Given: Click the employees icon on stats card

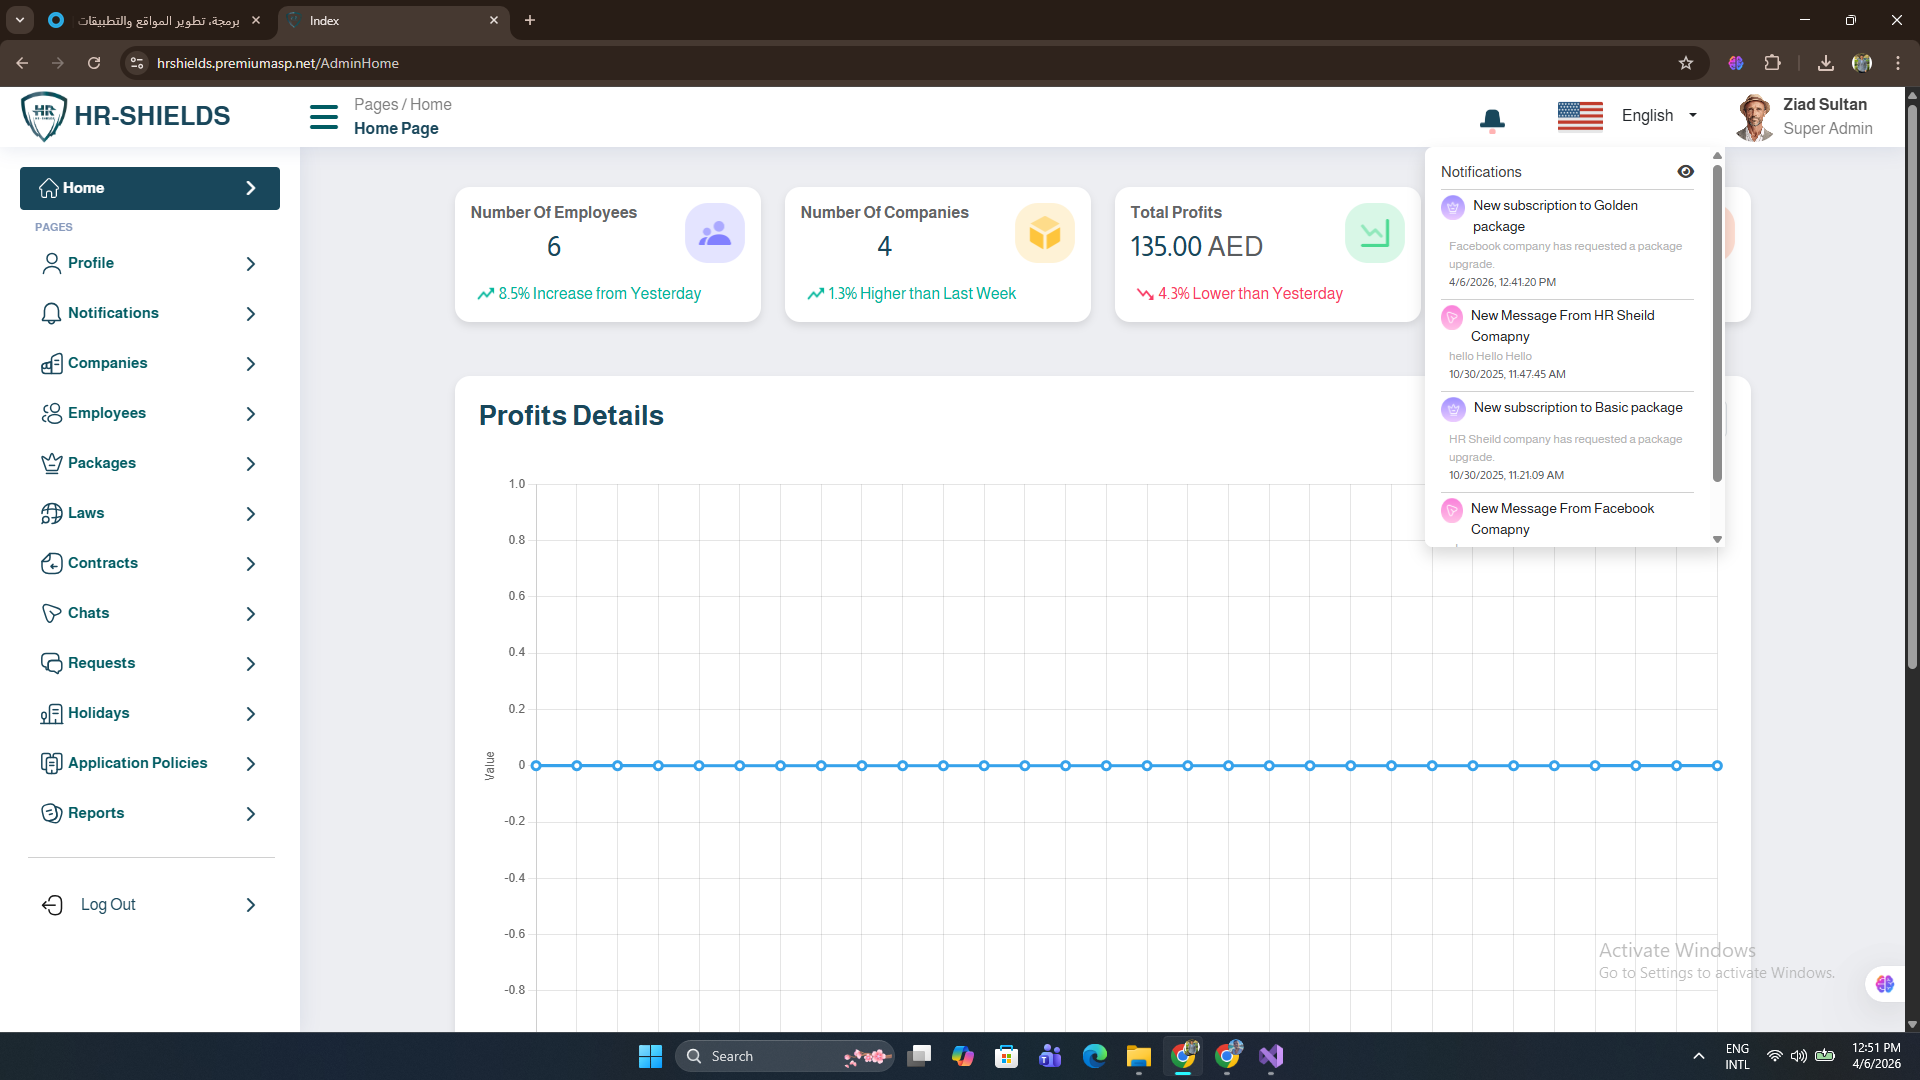Looking at the screenshot, I should click(714, 233).
